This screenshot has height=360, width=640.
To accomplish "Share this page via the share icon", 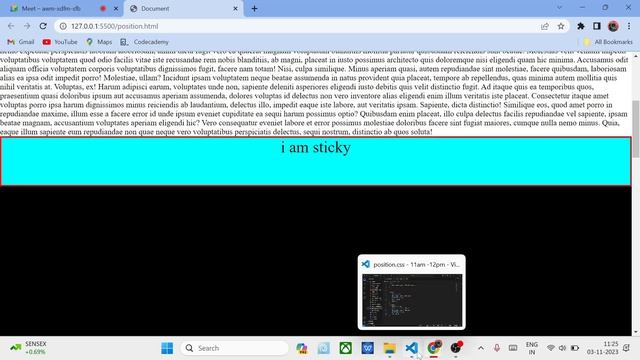I will (x=544, y=26).
